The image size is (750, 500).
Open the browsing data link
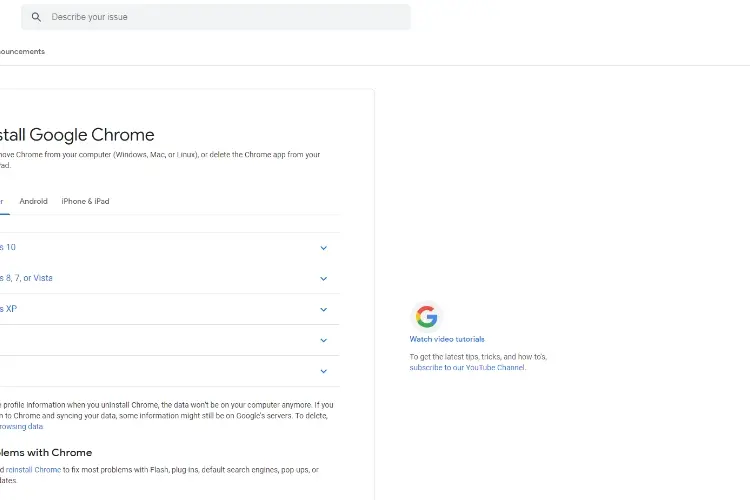pyautogui.click(x=22, y=426)
